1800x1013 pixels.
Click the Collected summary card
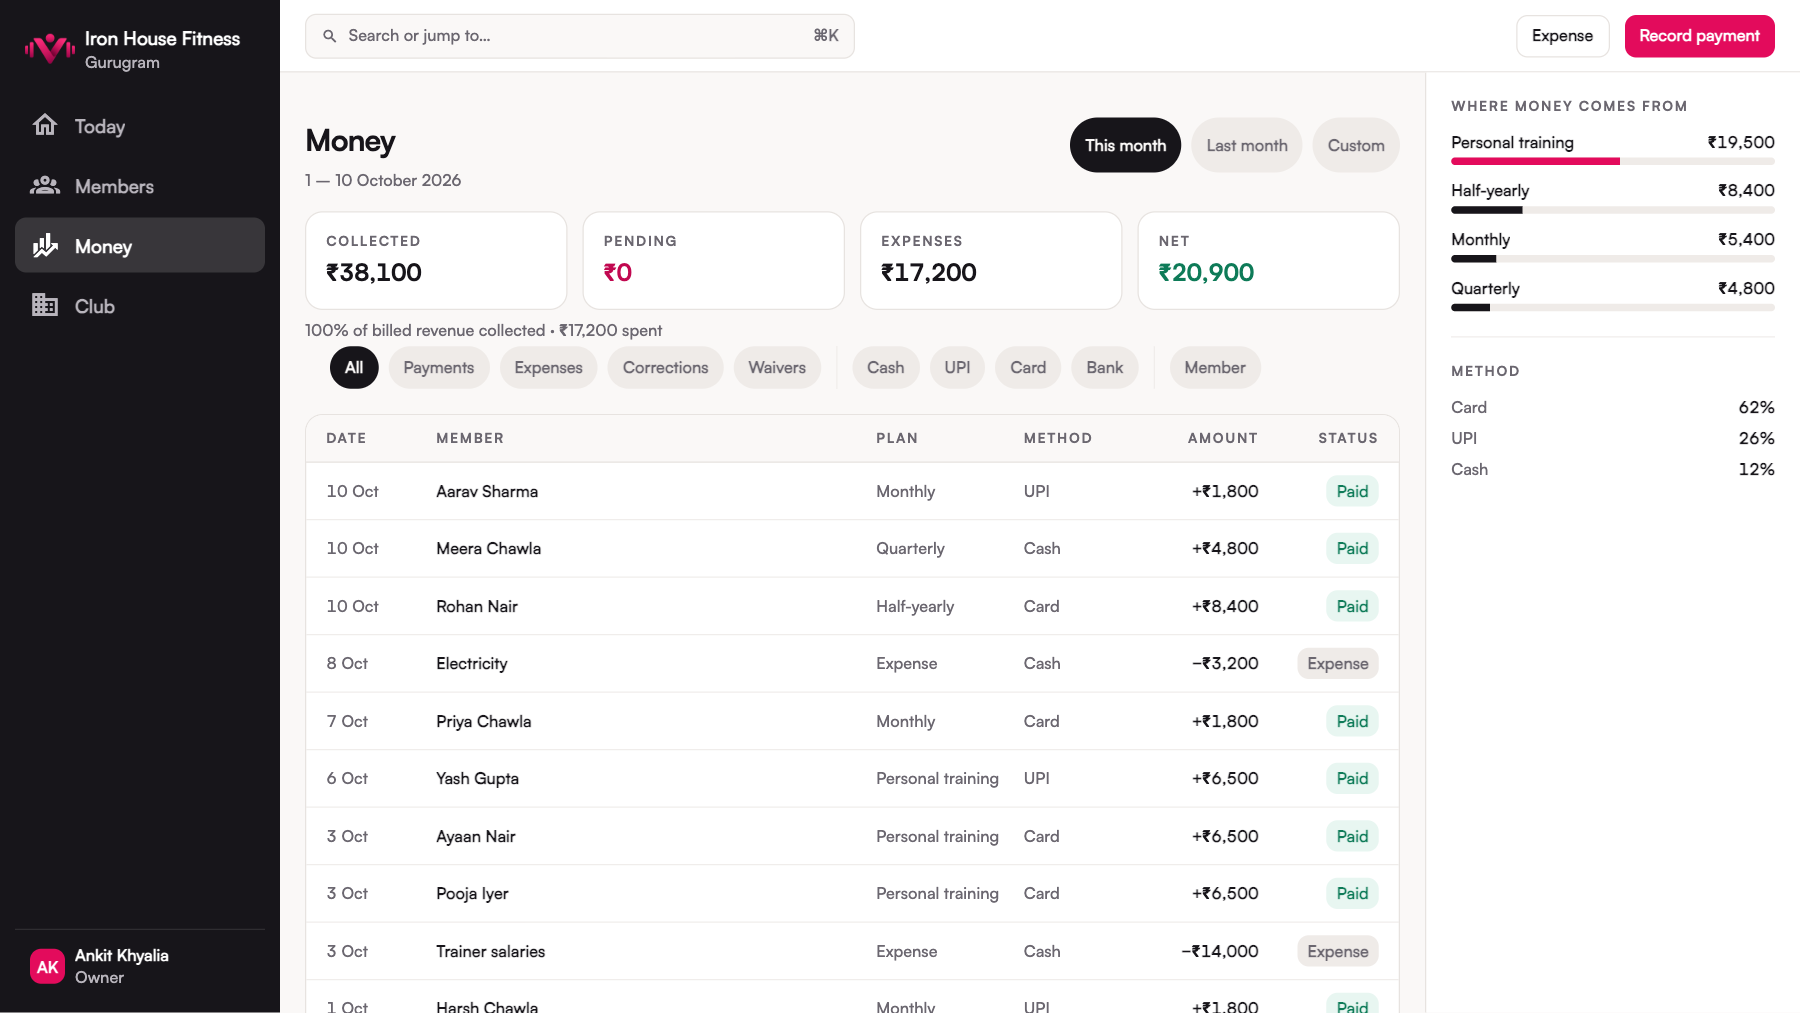point(436,260)
